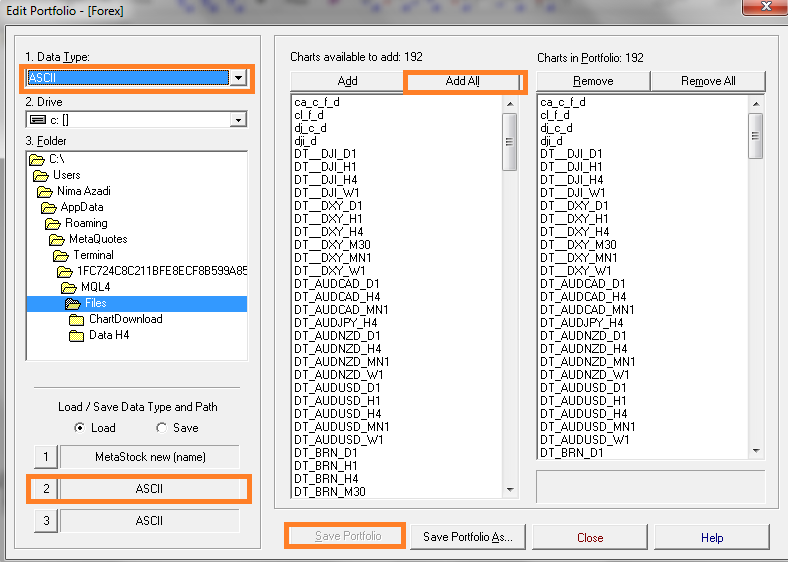Select DT_AUDUSD_MN1 in available charts list
The image size is (788, 562).
pyautogui.click(x=342, y=427)
